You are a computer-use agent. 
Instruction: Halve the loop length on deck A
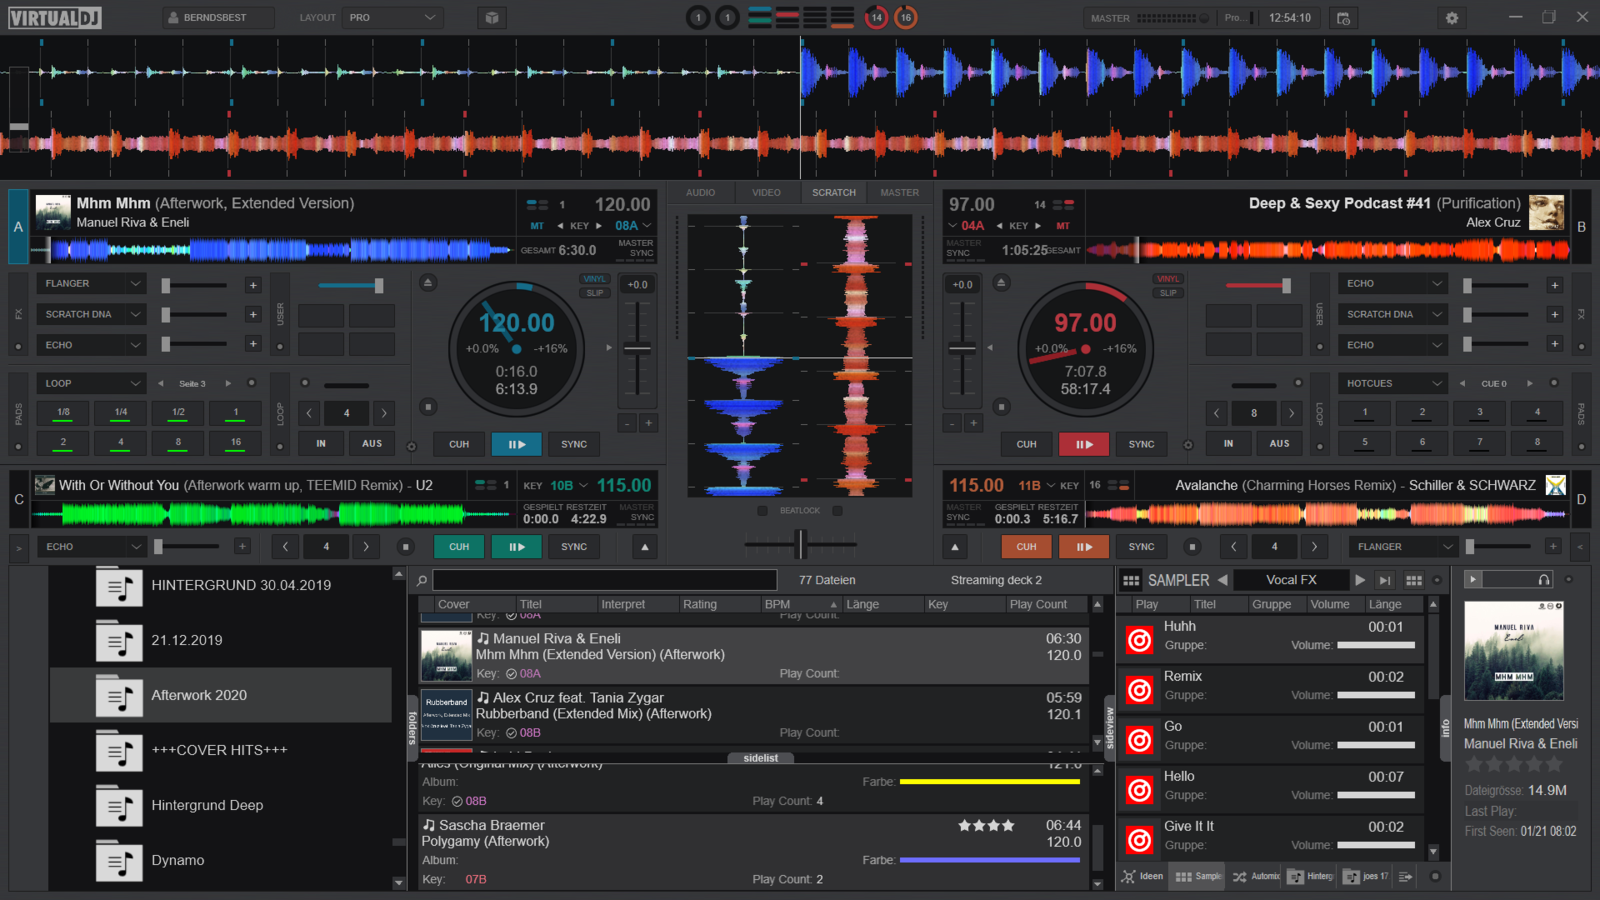(309, 413)
